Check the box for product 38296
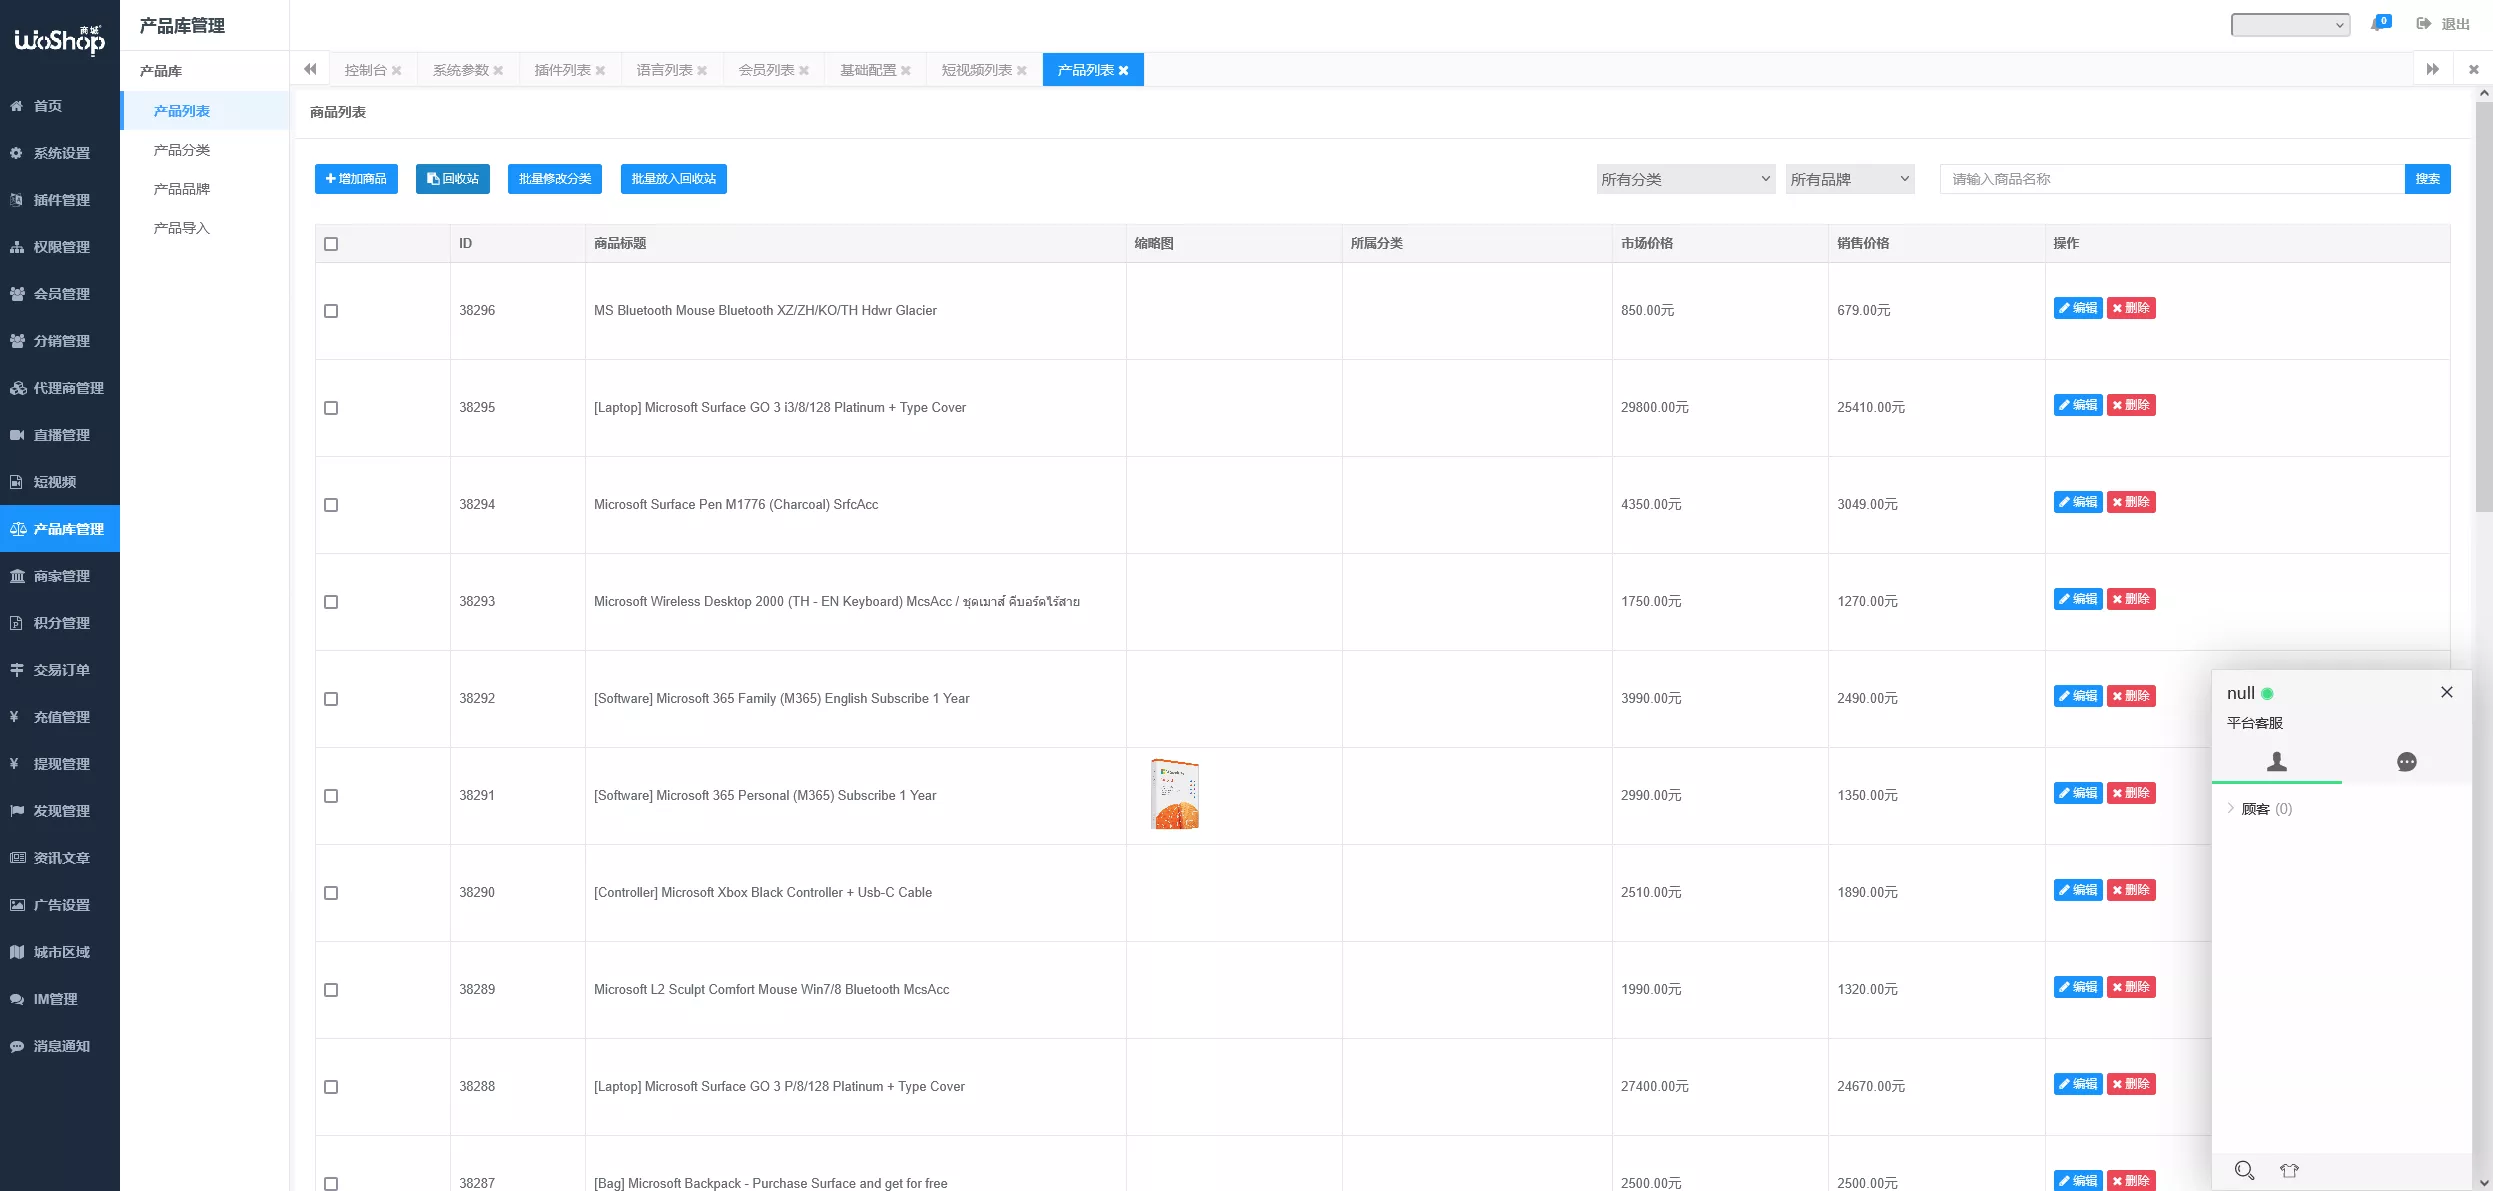This screenshot has width=2493, height=1191. (x=331, y=311)
